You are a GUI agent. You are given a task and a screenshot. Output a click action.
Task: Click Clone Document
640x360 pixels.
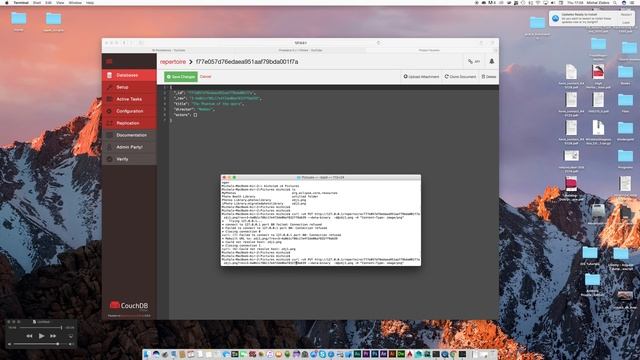(x=460, y=77)
